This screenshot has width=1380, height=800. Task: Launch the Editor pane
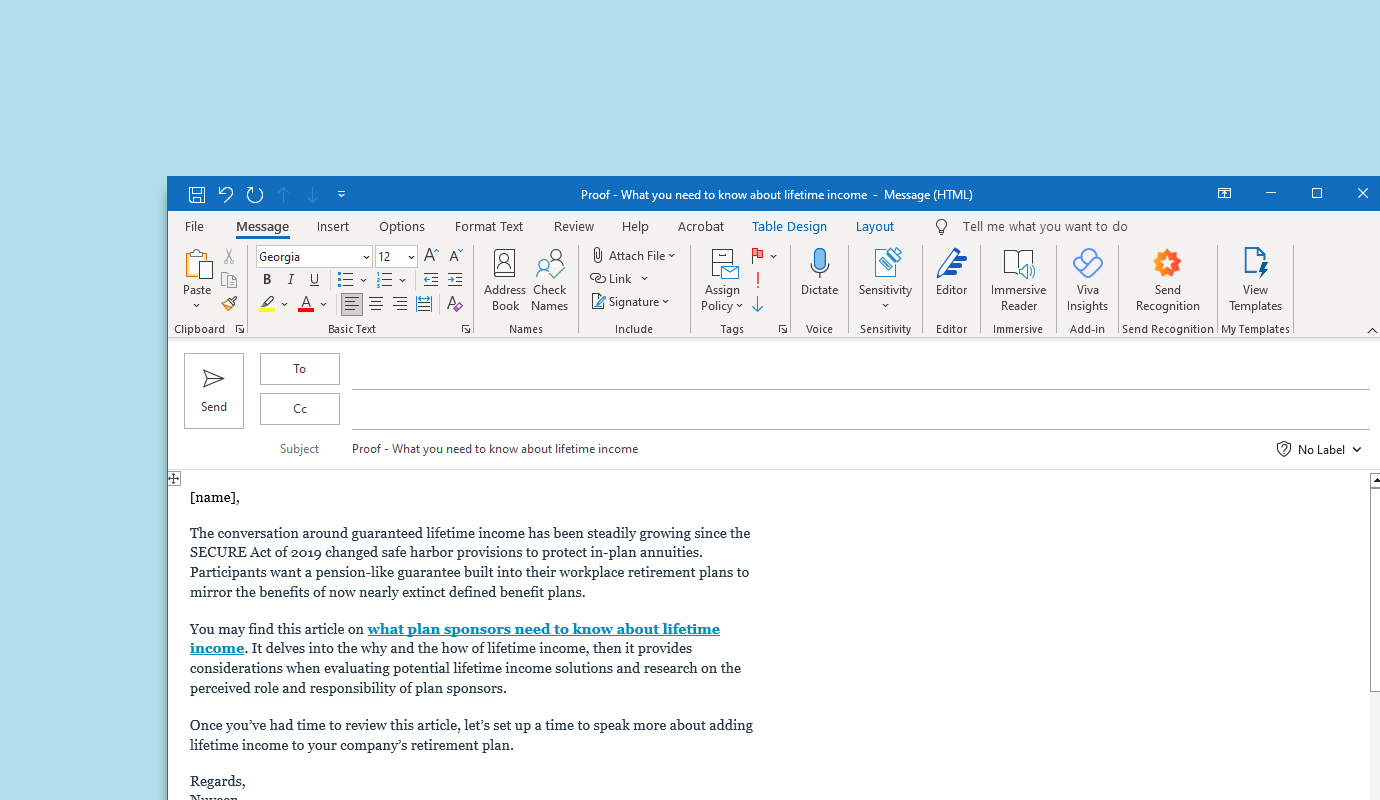951,279
